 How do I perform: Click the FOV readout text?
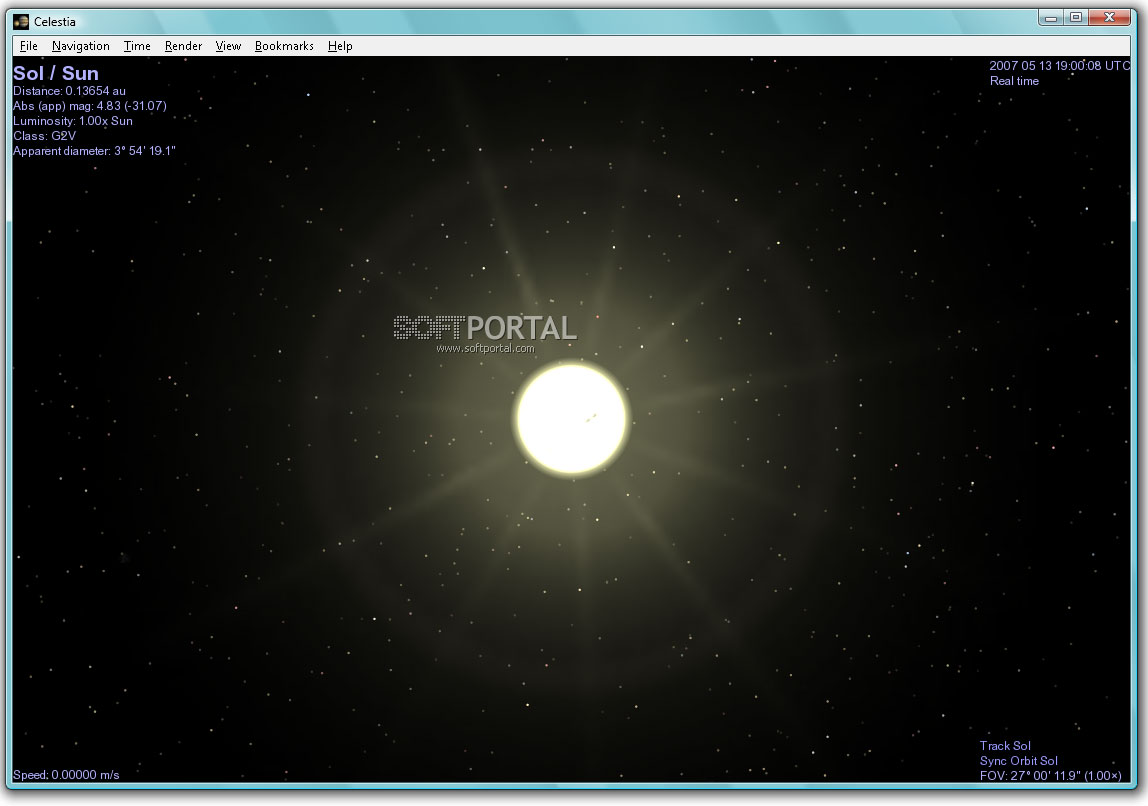coord(1051,775)
